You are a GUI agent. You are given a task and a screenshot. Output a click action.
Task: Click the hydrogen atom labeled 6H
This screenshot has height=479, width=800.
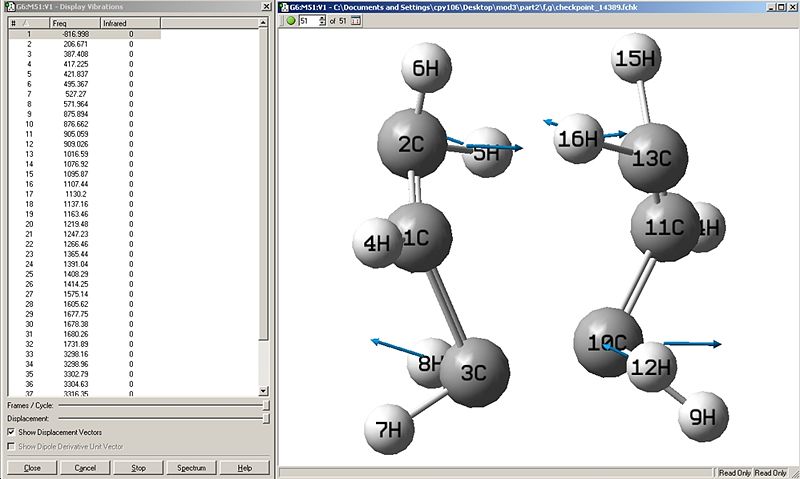[427, 68]
